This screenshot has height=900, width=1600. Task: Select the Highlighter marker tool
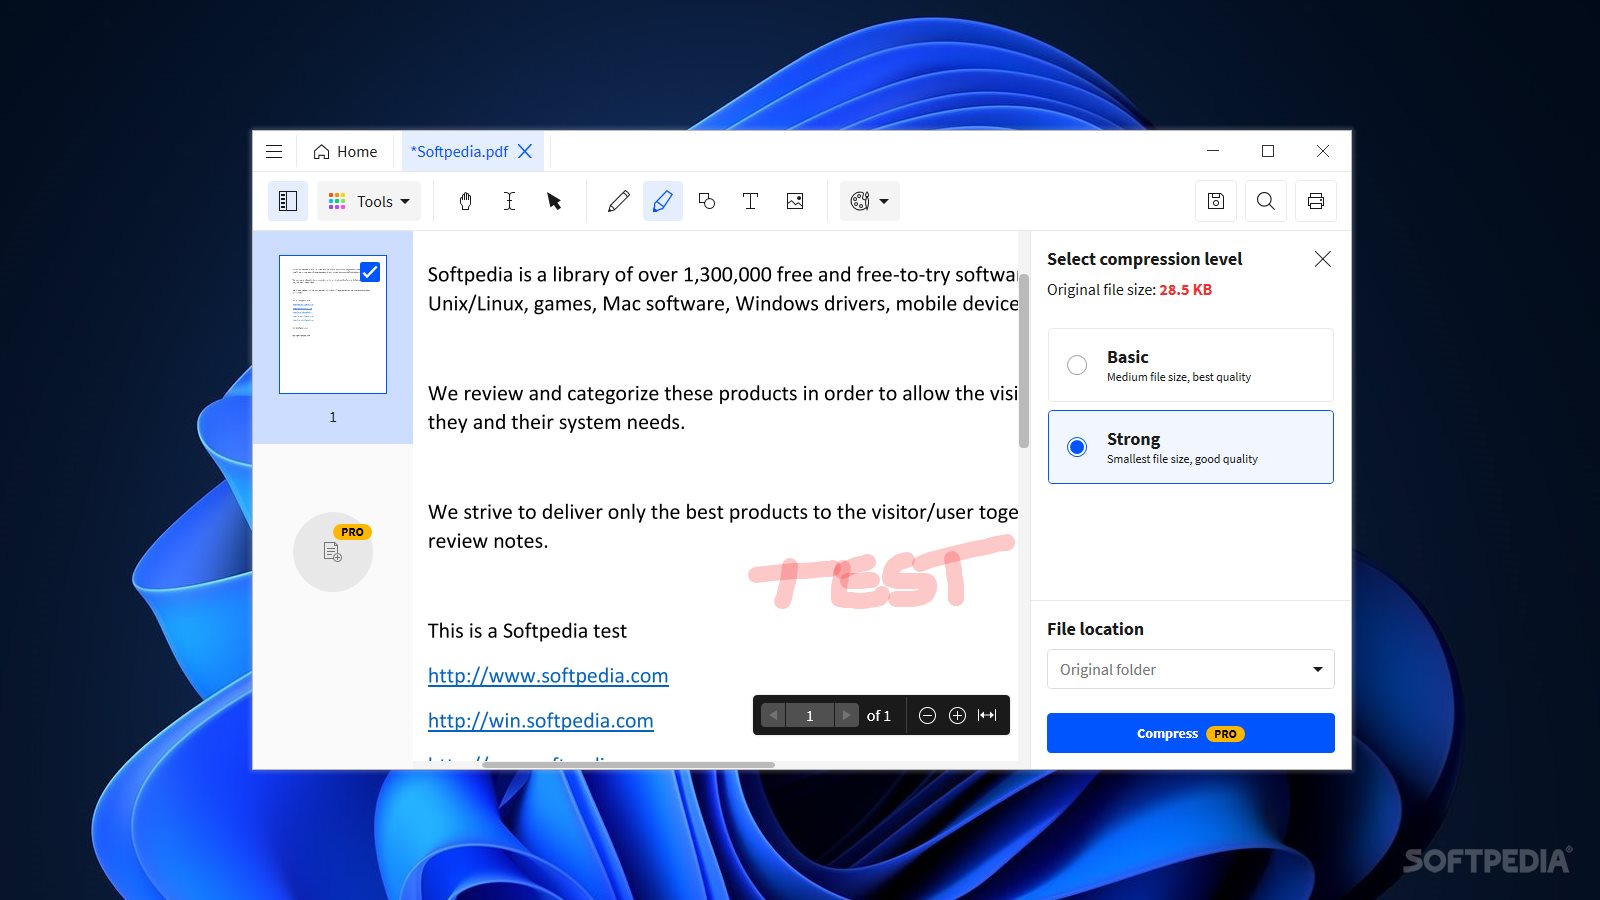tap(663, 201)
